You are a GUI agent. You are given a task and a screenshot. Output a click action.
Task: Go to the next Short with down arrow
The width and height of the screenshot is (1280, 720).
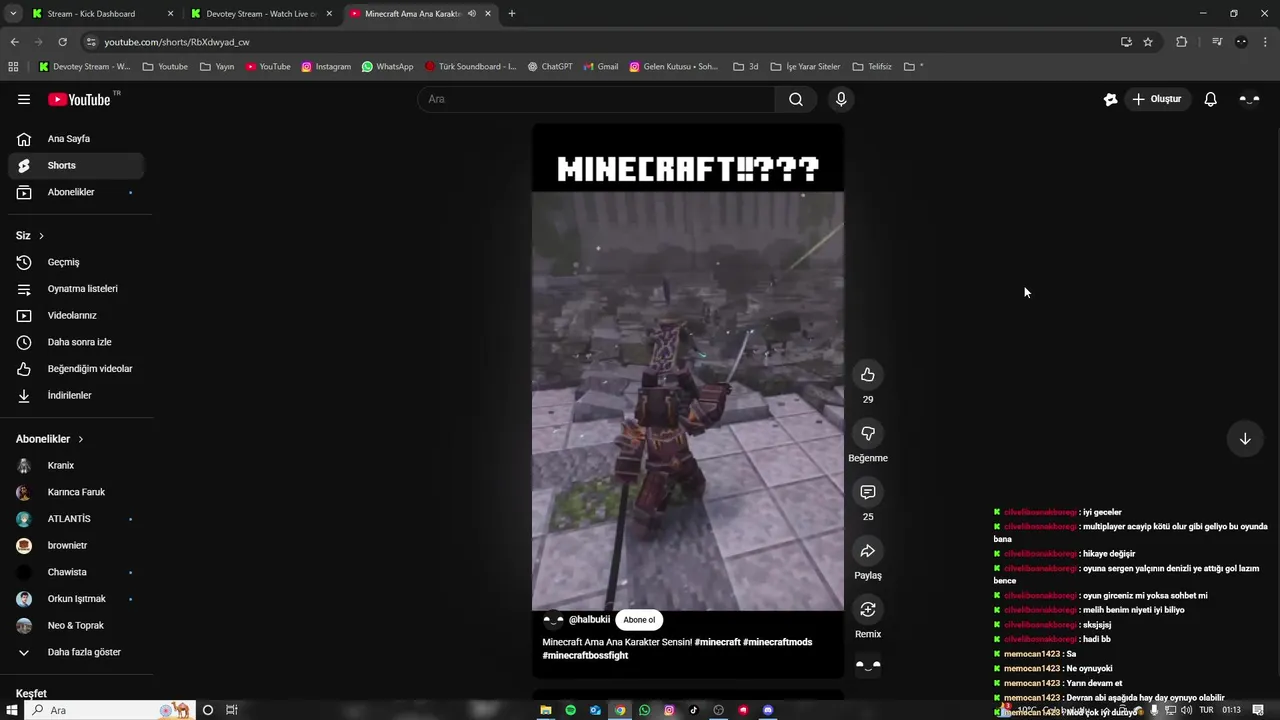click(1245, 439)
